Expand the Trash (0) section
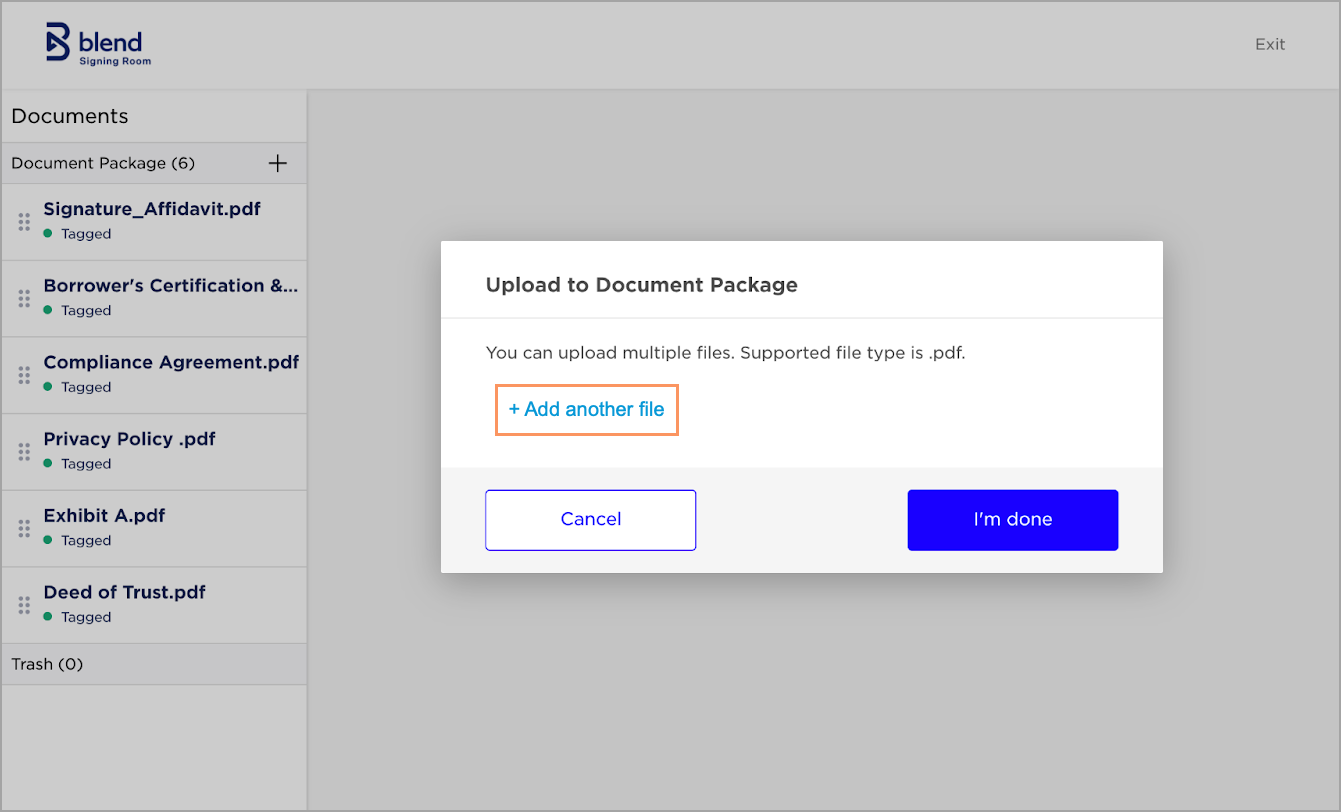Image resolution: width=1341 pixels, height=812 pixels. click(x=47, y=664)
